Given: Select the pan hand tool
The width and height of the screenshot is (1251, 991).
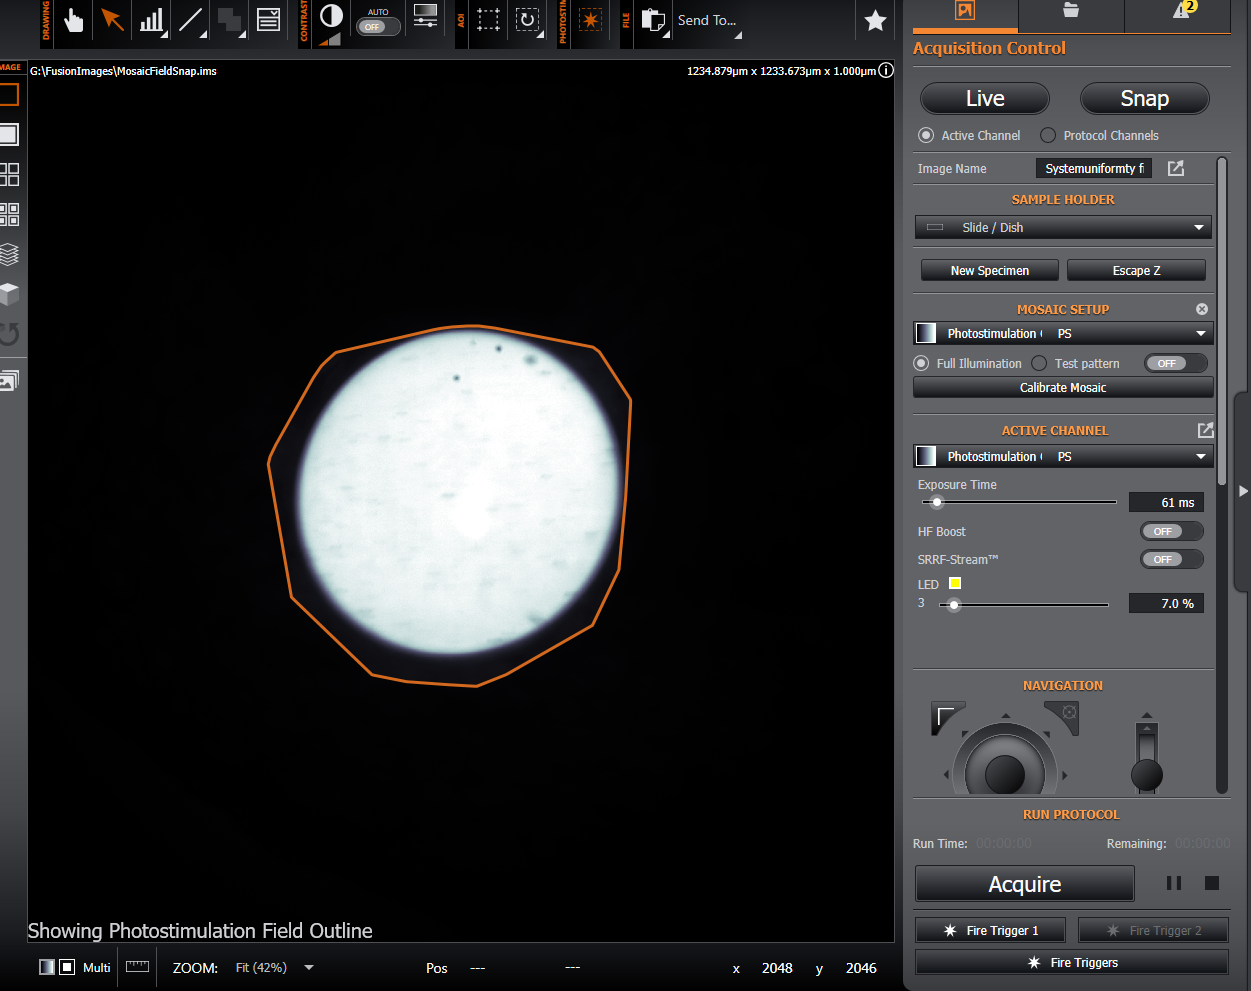Looking at the screenshot, I should pyautogui.click(x=73, y=20).
